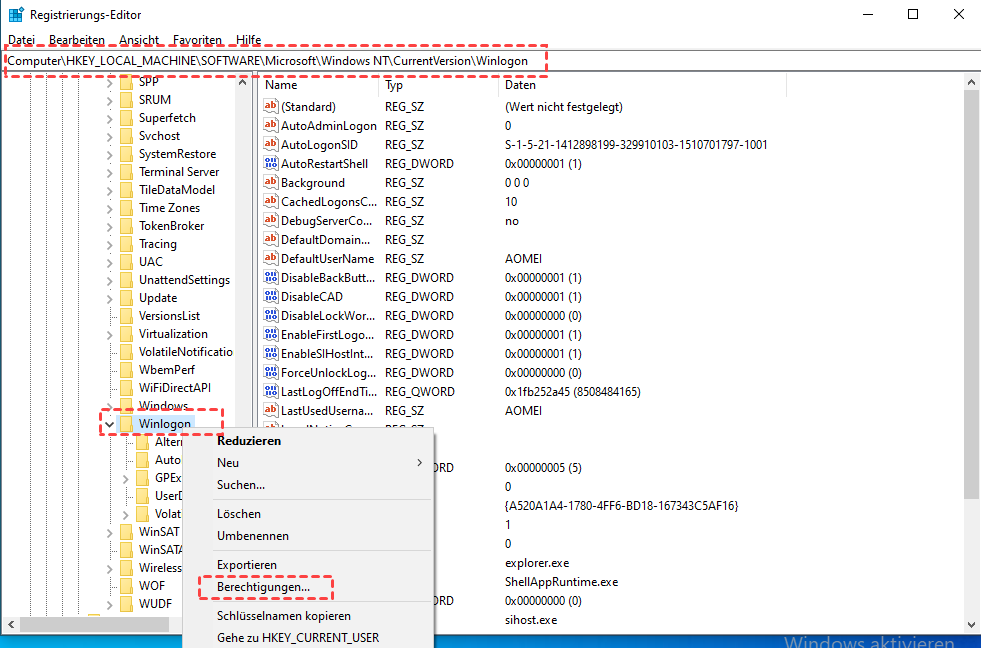This screenshot has width=981, height=648.
Task: Click the Winlogon folder icon in tree
Action: point(126,424)
